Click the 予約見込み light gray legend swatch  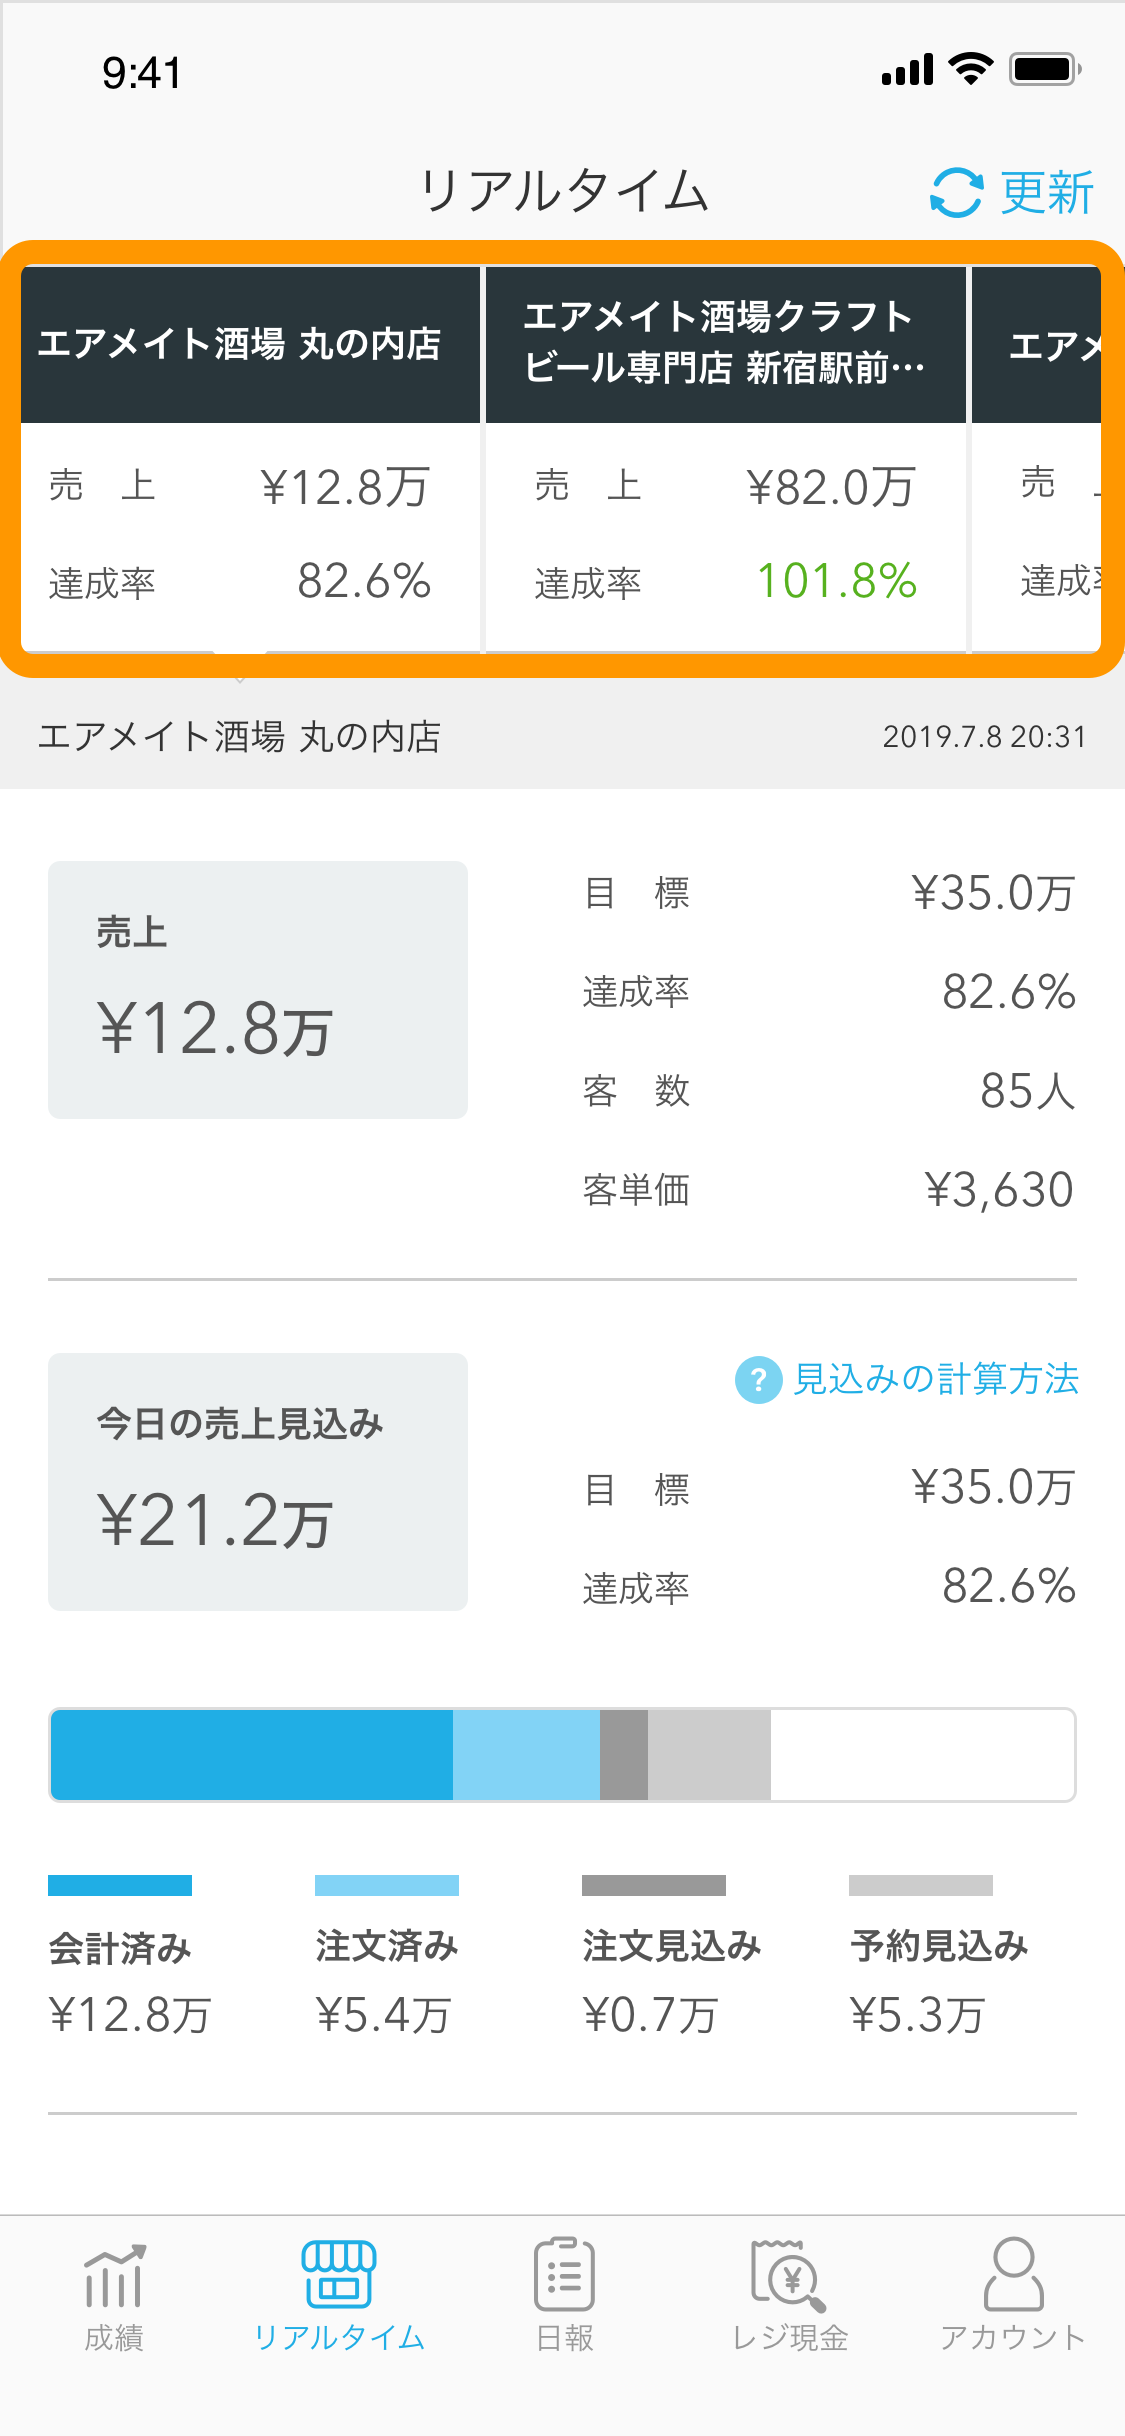(921, 1885)
